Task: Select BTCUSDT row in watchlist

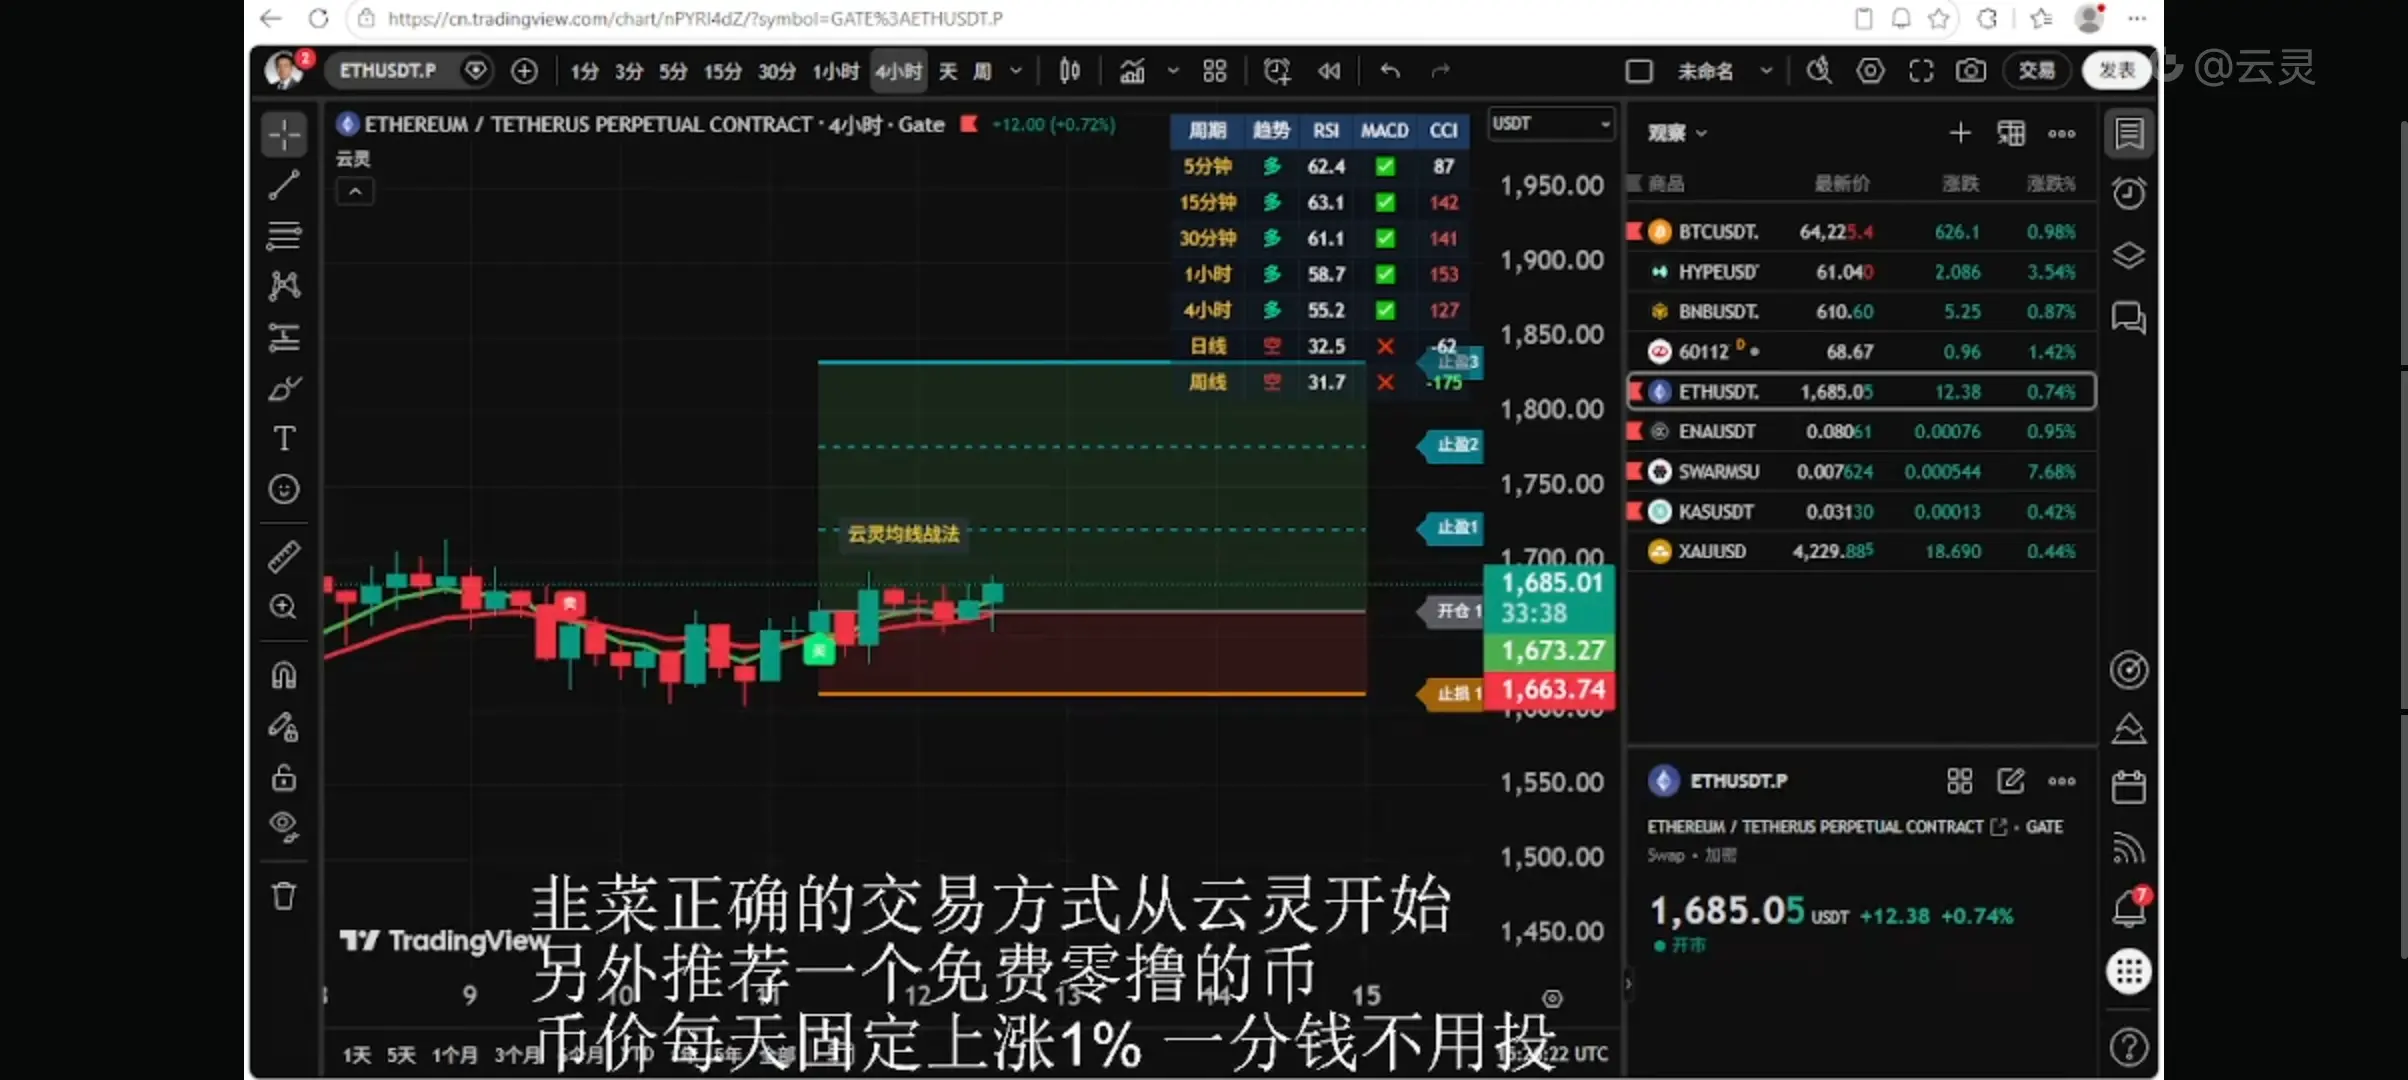Action: tap(1862, 232)
